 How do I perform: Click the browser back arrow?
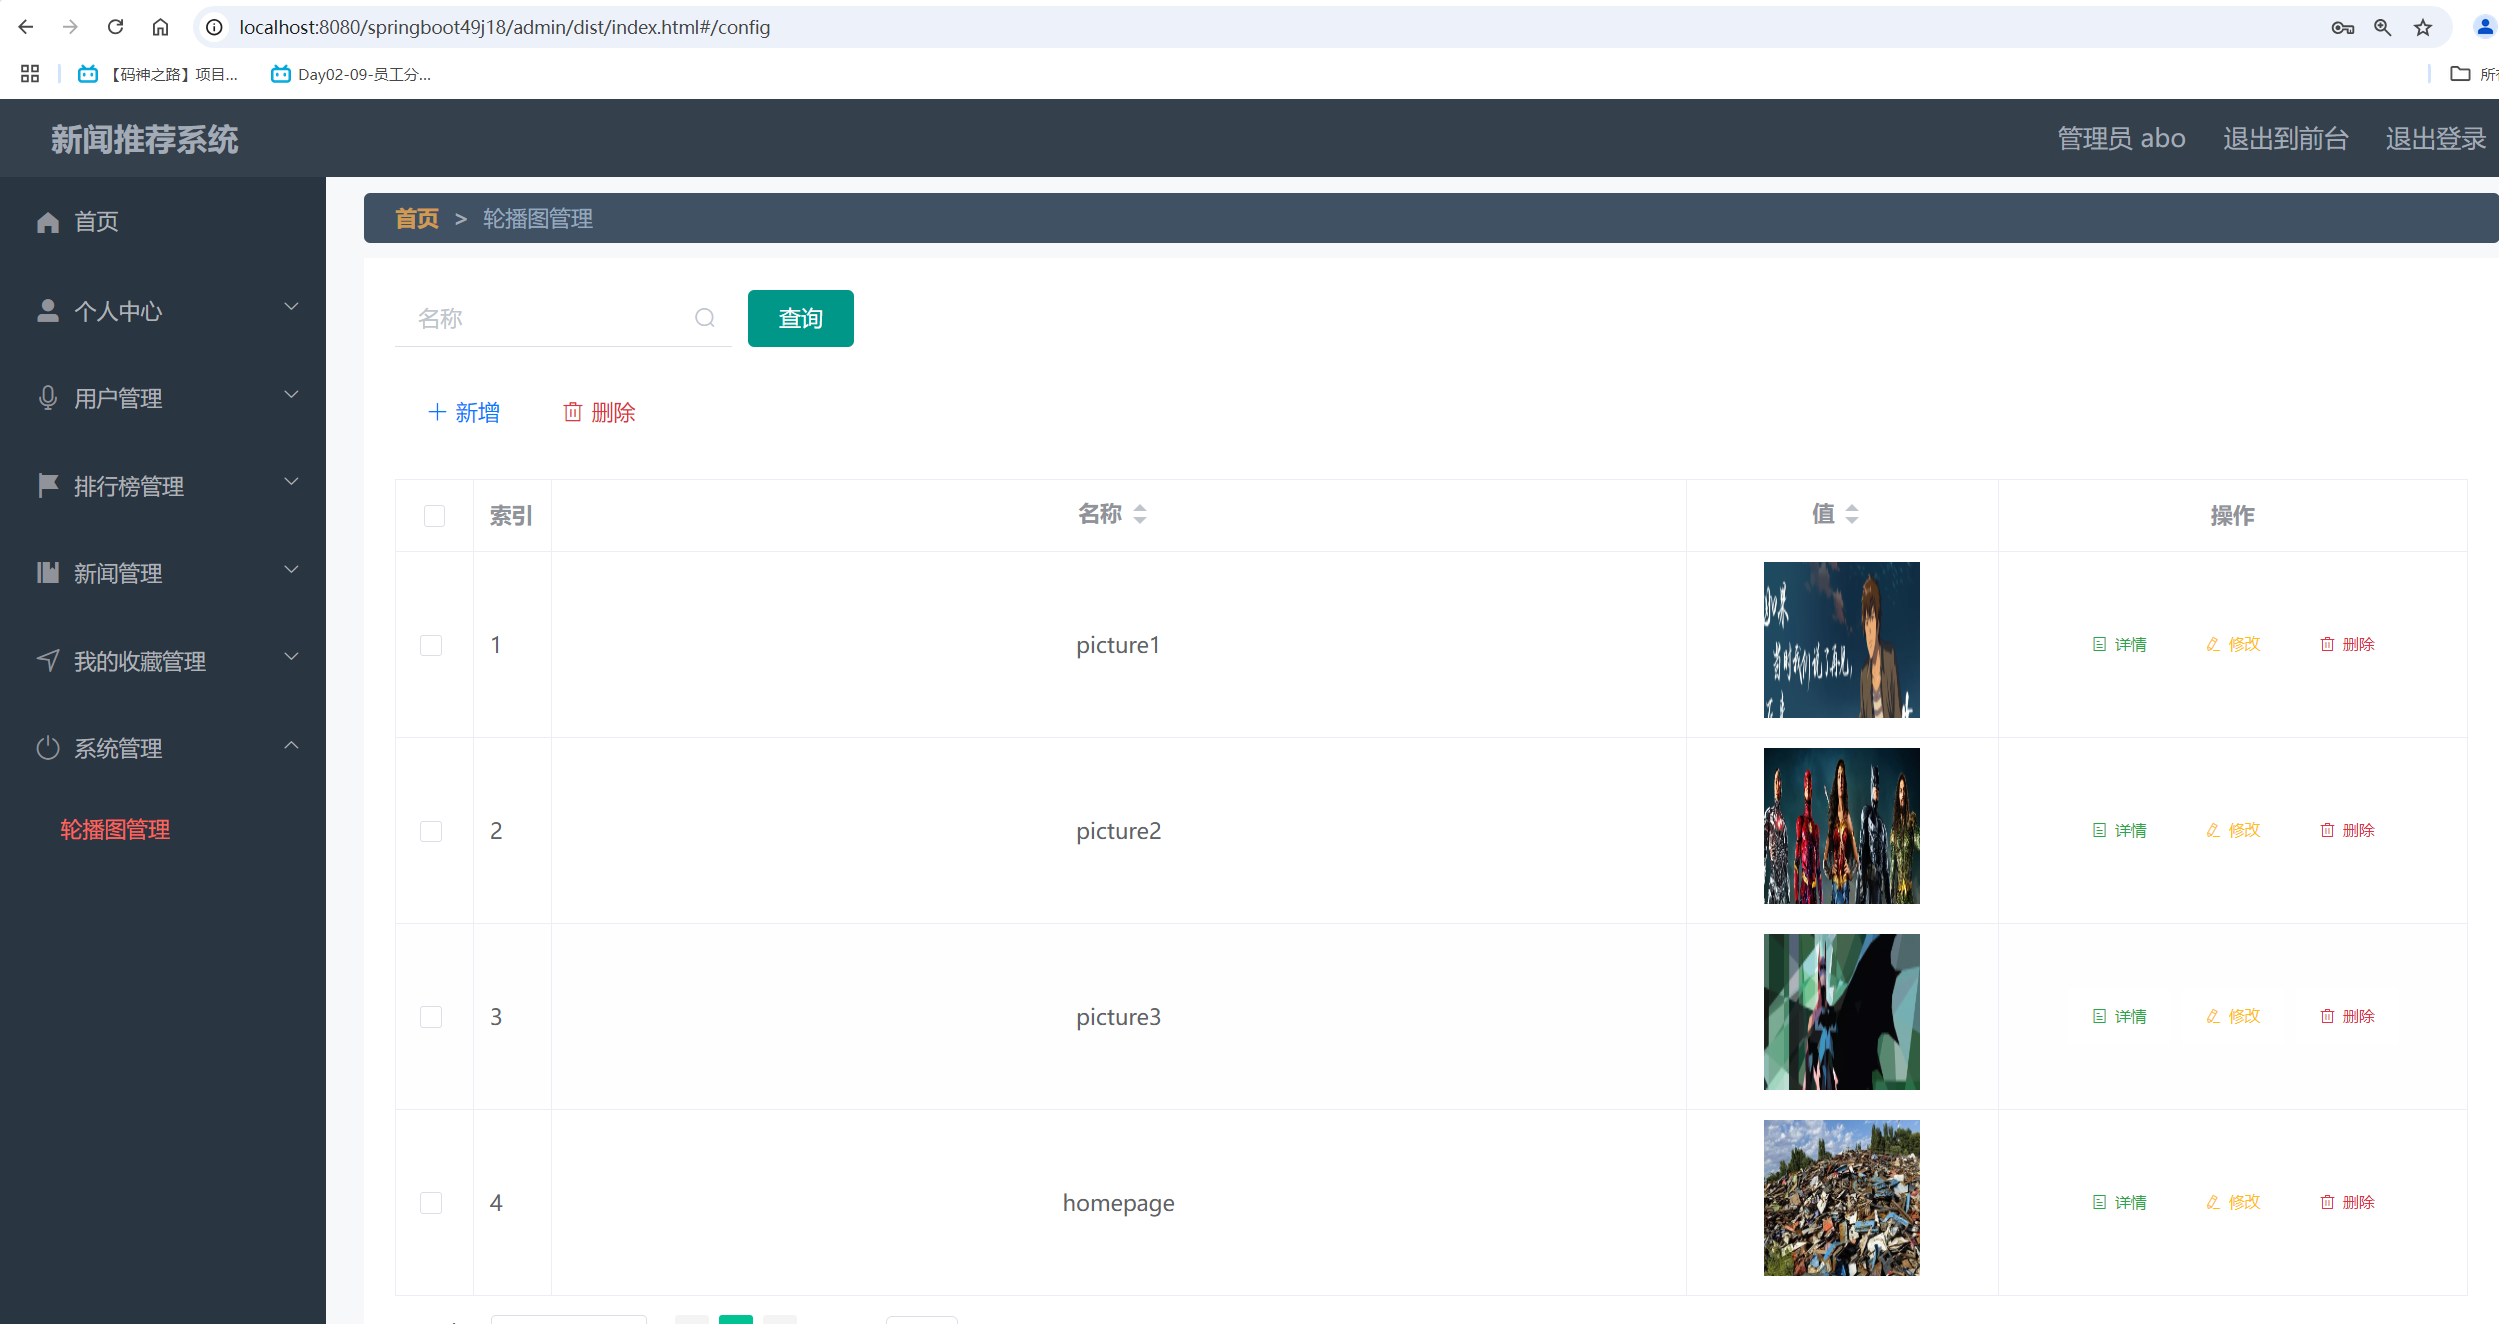click(26, 27)
